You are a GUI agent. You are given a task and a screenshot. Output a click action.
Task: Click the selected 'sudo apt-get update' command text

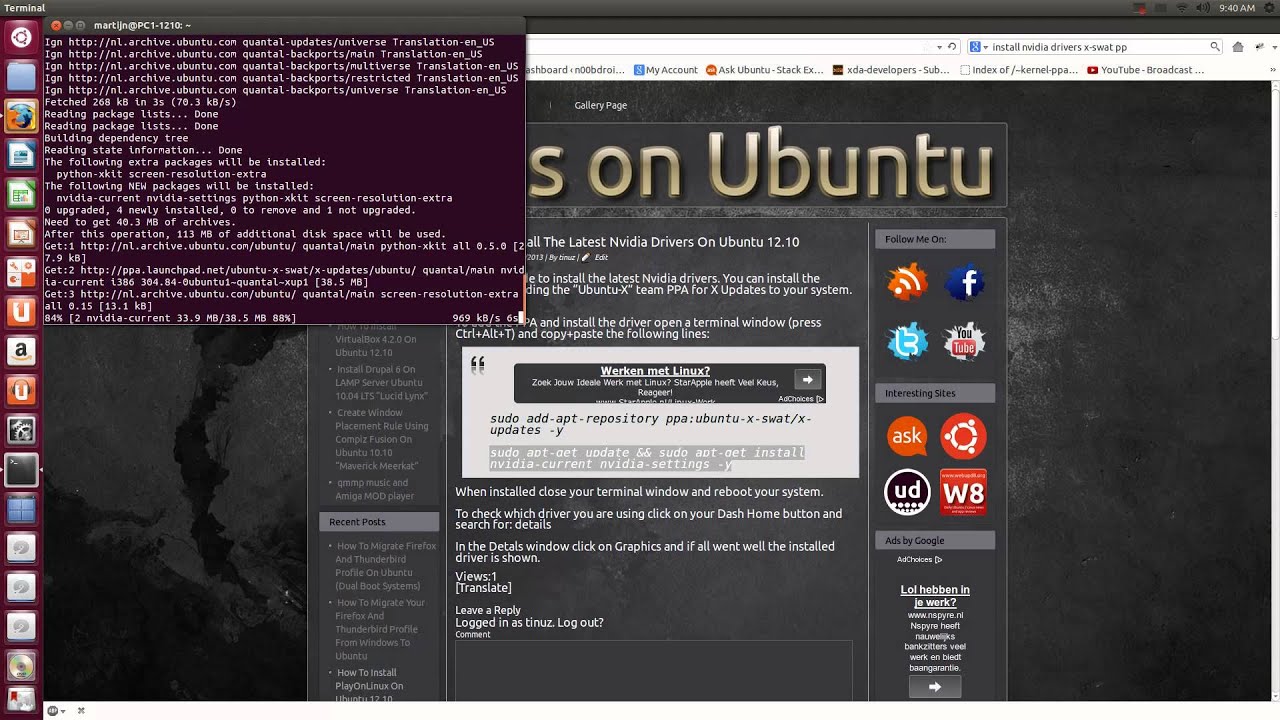tap(647, 458)
